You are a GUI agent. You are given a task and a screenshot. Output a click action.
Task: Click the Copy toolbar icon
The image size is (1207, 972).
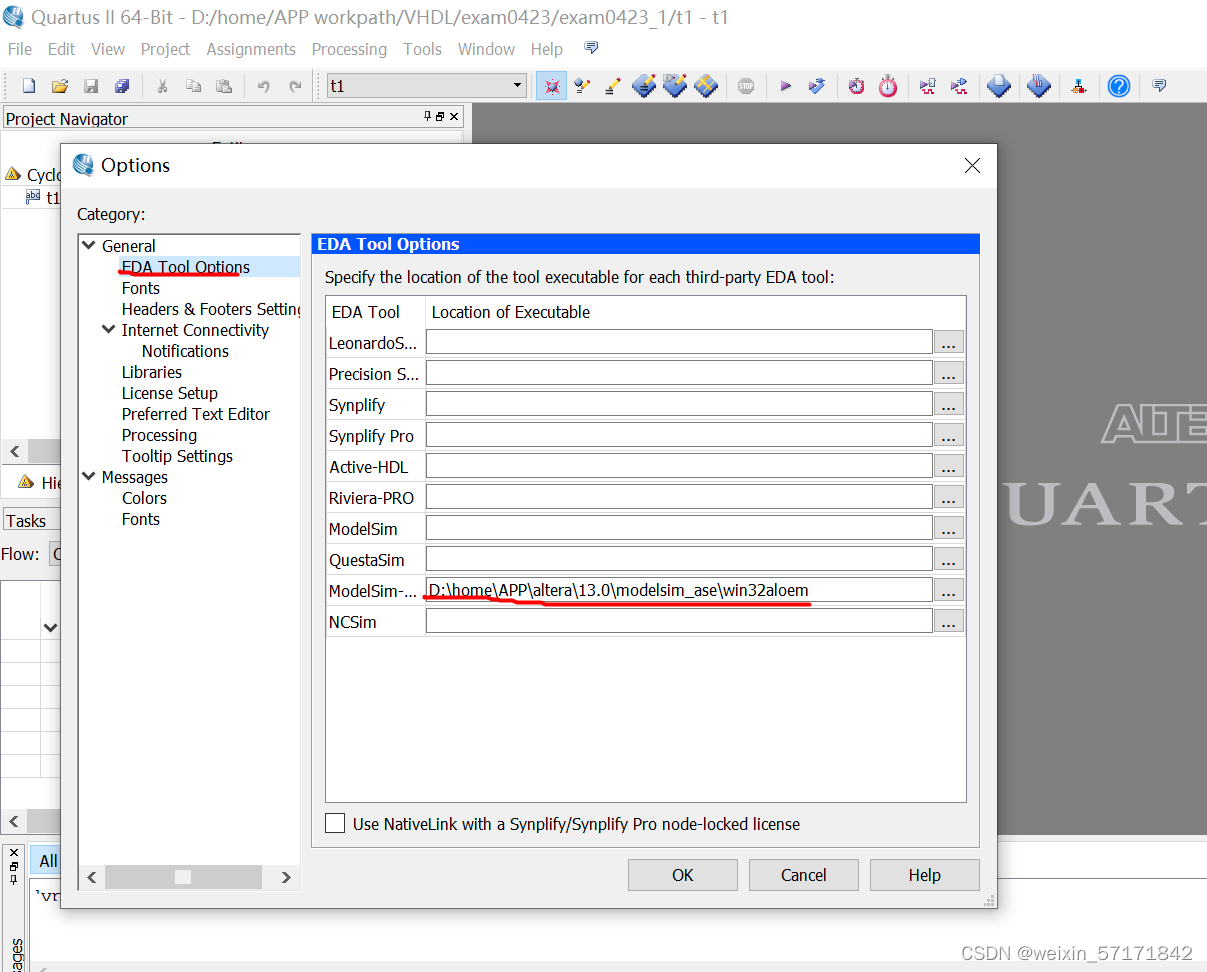coord(193,86)
